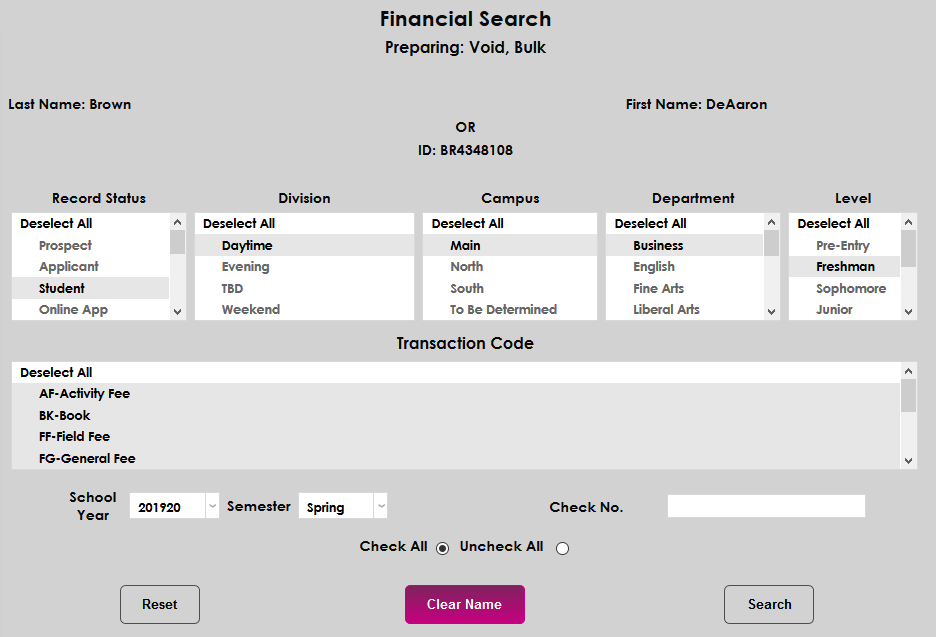Toggle the Student record status option
This screenshot has width=936, height=637.
[62, 288]
